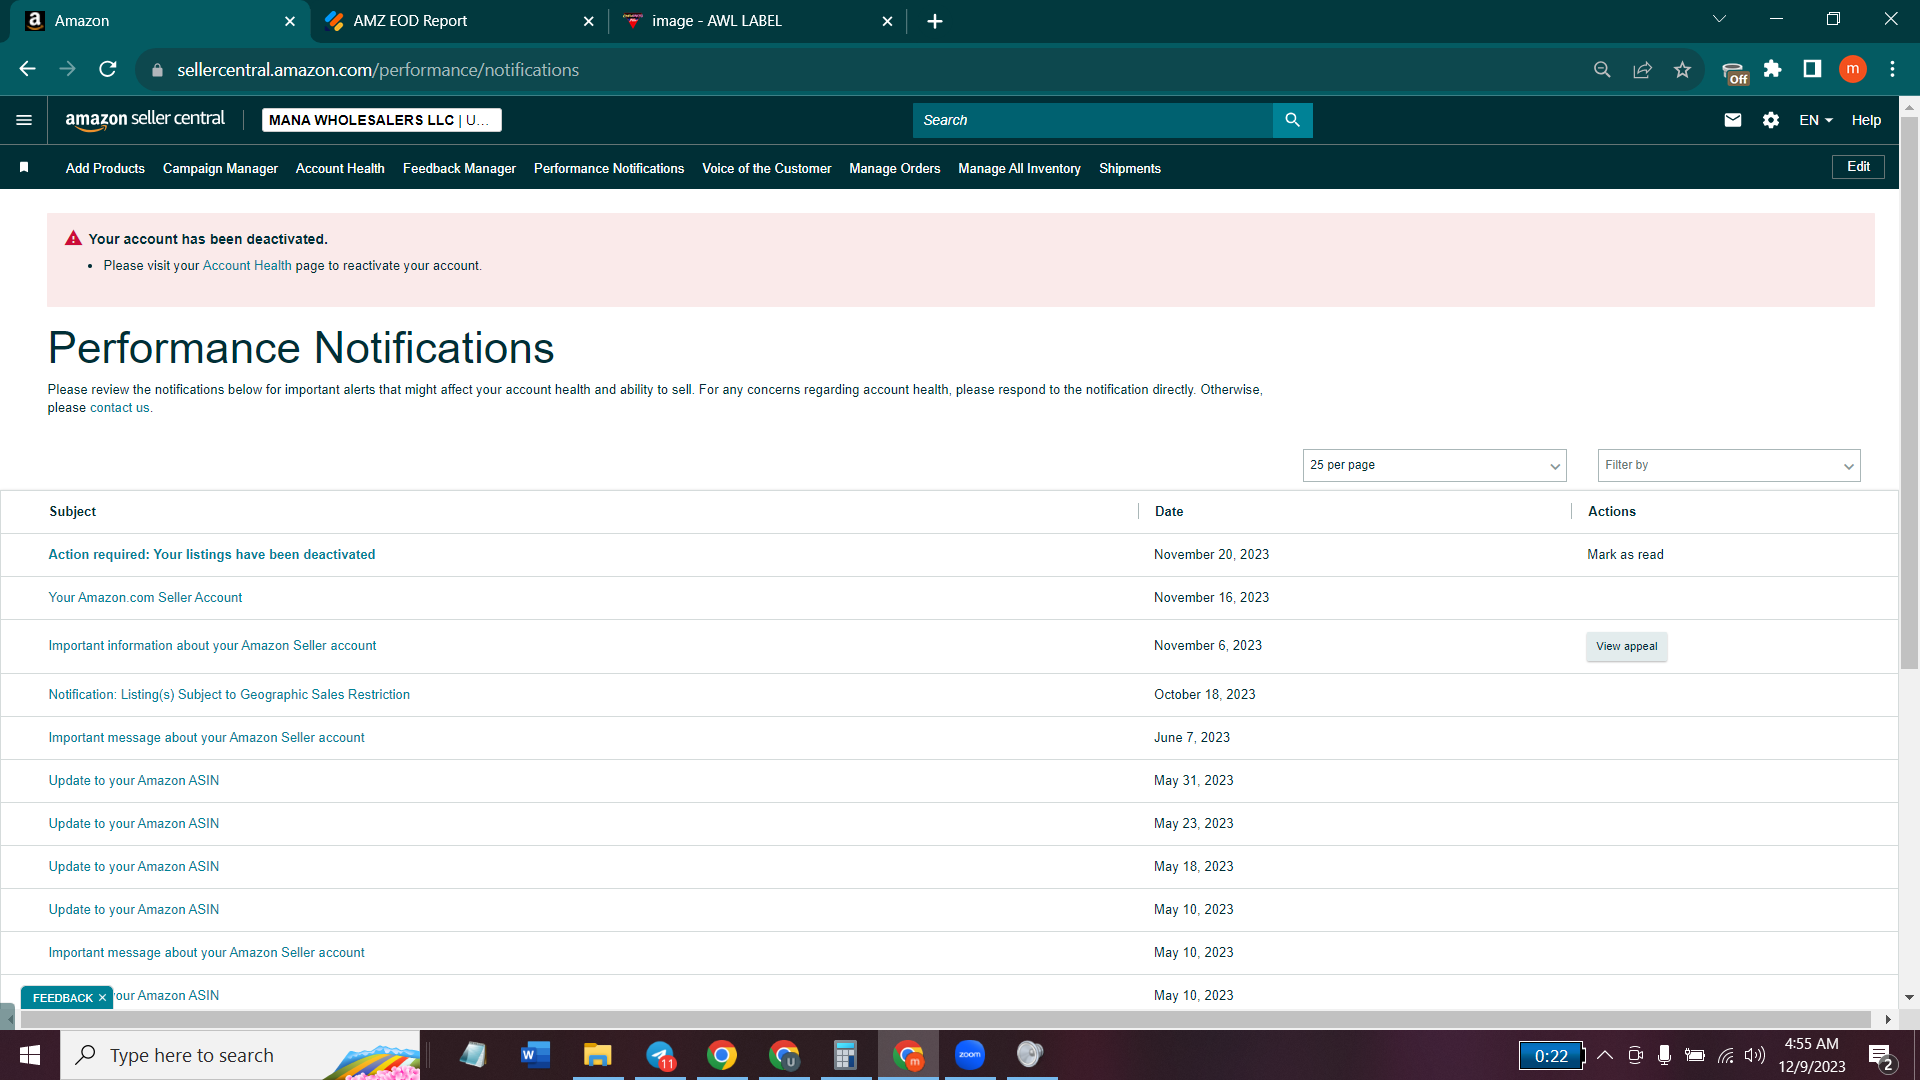Open Account Health in the navigation bar

340,168
